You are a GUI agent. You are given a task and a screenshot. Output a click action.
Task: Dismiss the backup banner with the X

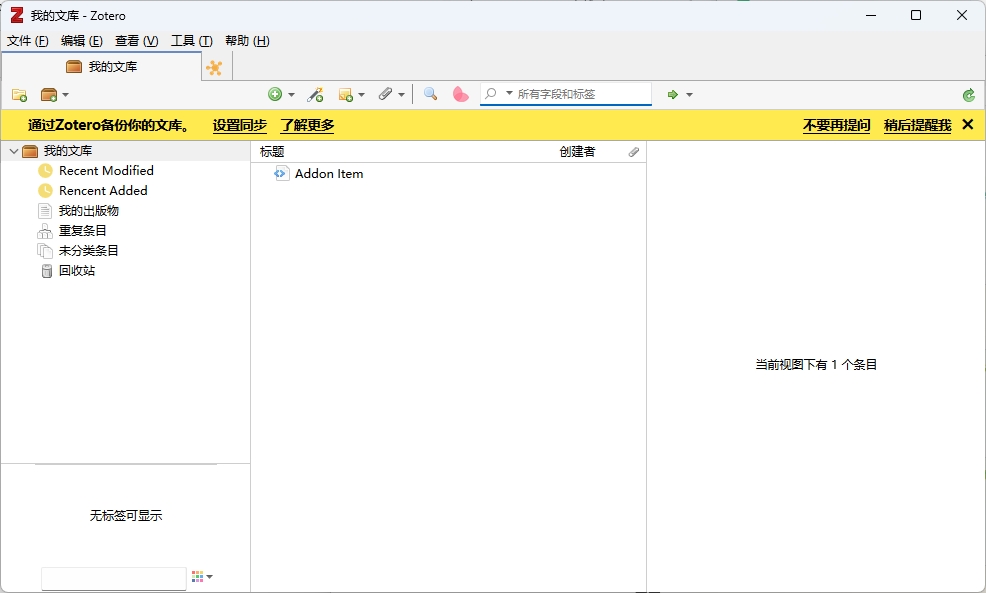[966, 125]
